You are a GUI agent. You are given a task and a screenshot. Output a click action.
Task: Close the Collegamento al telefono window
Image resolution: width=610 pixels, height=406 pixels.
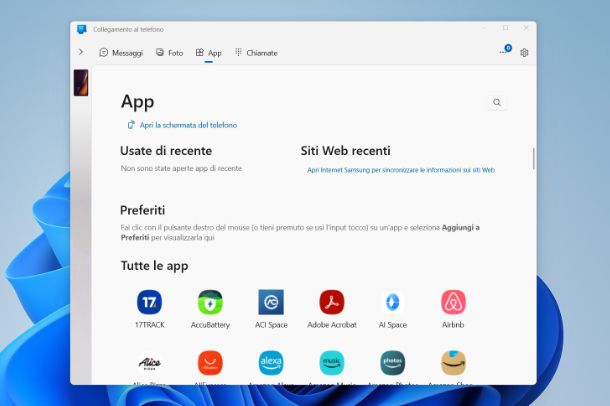coord(526,28)
